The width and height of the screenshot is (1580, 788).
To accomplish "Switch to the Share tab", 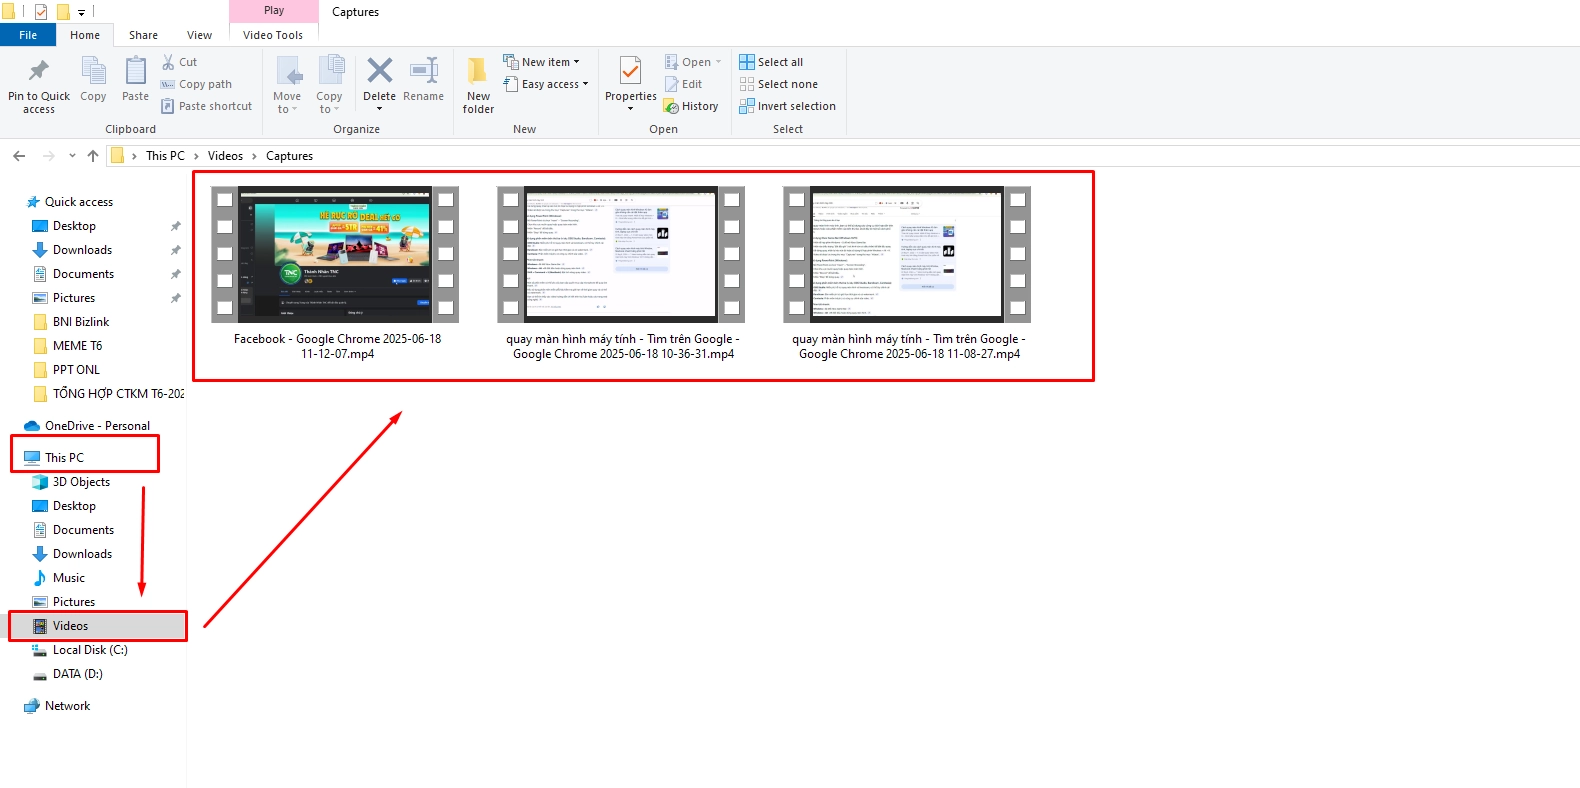I will click(x=143, y=35).
